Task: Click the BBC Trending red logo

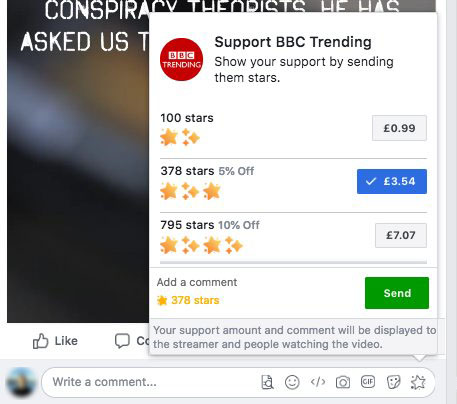Action: click(182, 60)
